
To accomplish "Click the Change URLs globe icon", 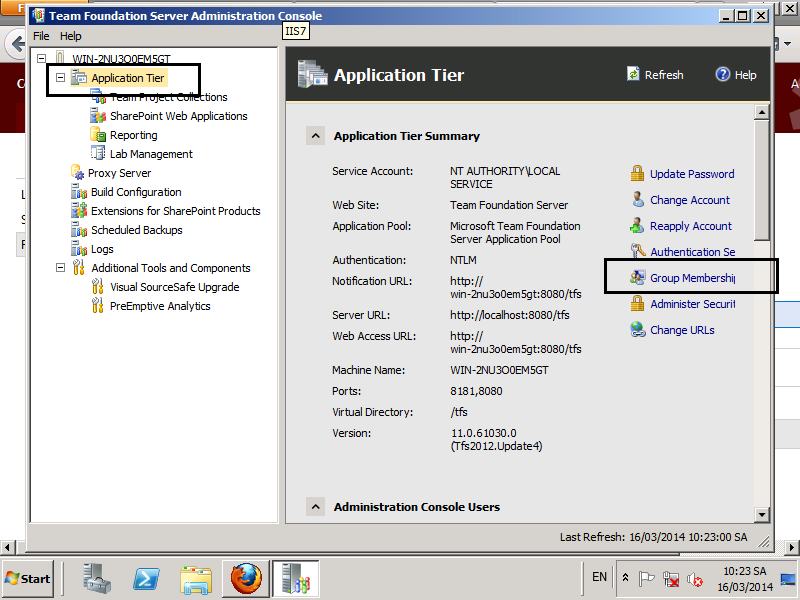I will (638, 330).
